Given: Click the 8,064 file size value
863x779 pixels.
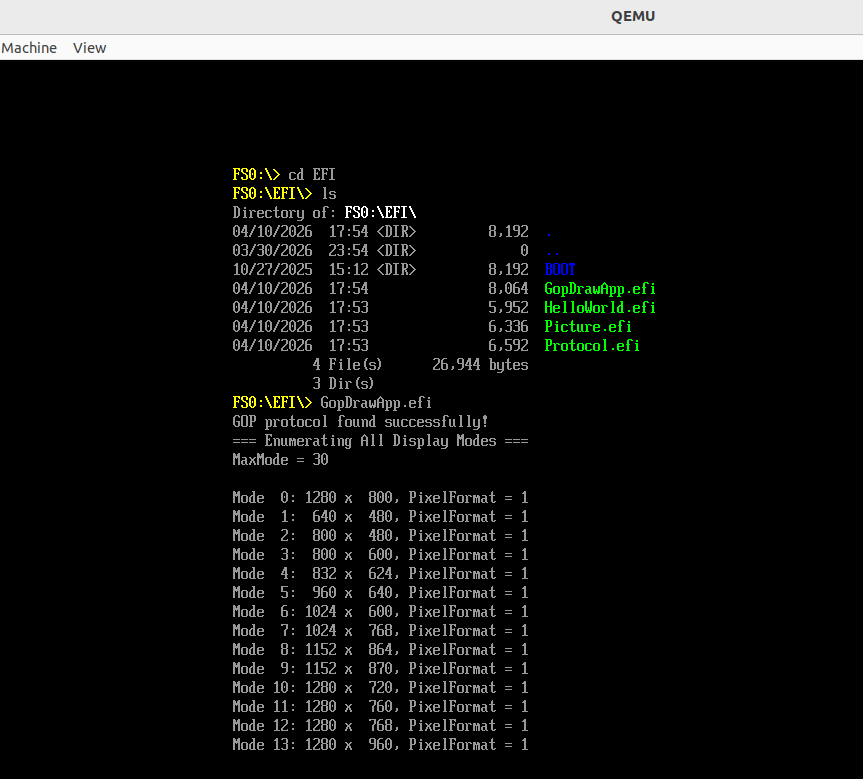Looking at the screenshot, I should point(508,288).
